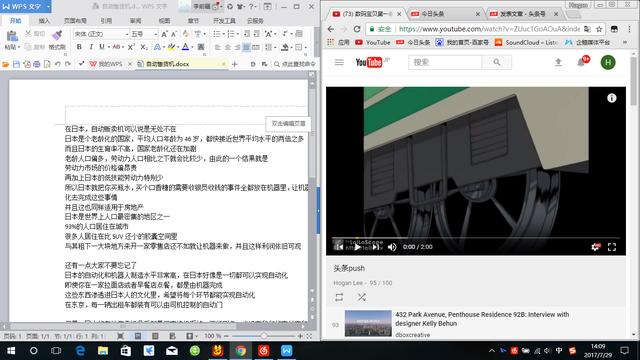Play the YouTube video

tap(357, 247)
